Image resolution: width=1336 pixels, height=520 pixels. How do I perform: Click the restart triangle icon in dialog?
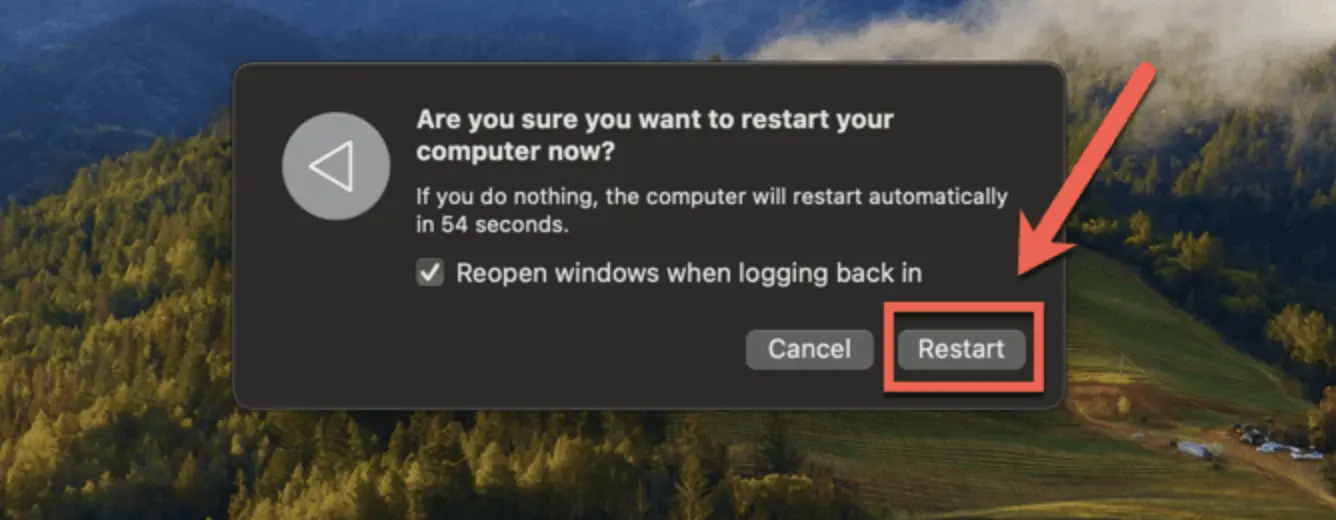(x=334, y=167)
